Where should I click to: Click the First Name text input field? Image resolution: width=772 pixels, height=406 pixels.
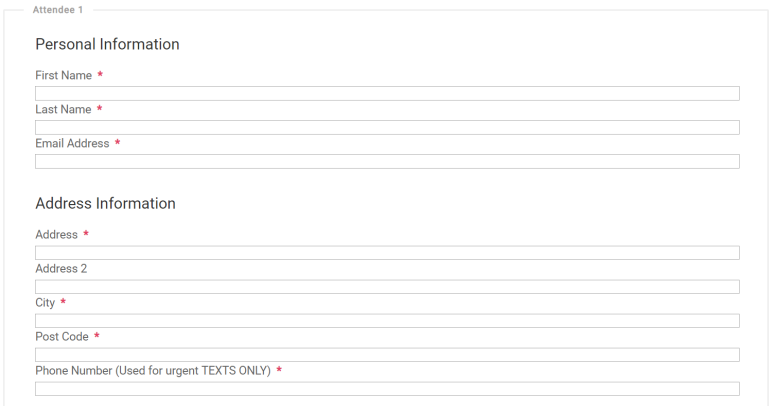point(387,94)
